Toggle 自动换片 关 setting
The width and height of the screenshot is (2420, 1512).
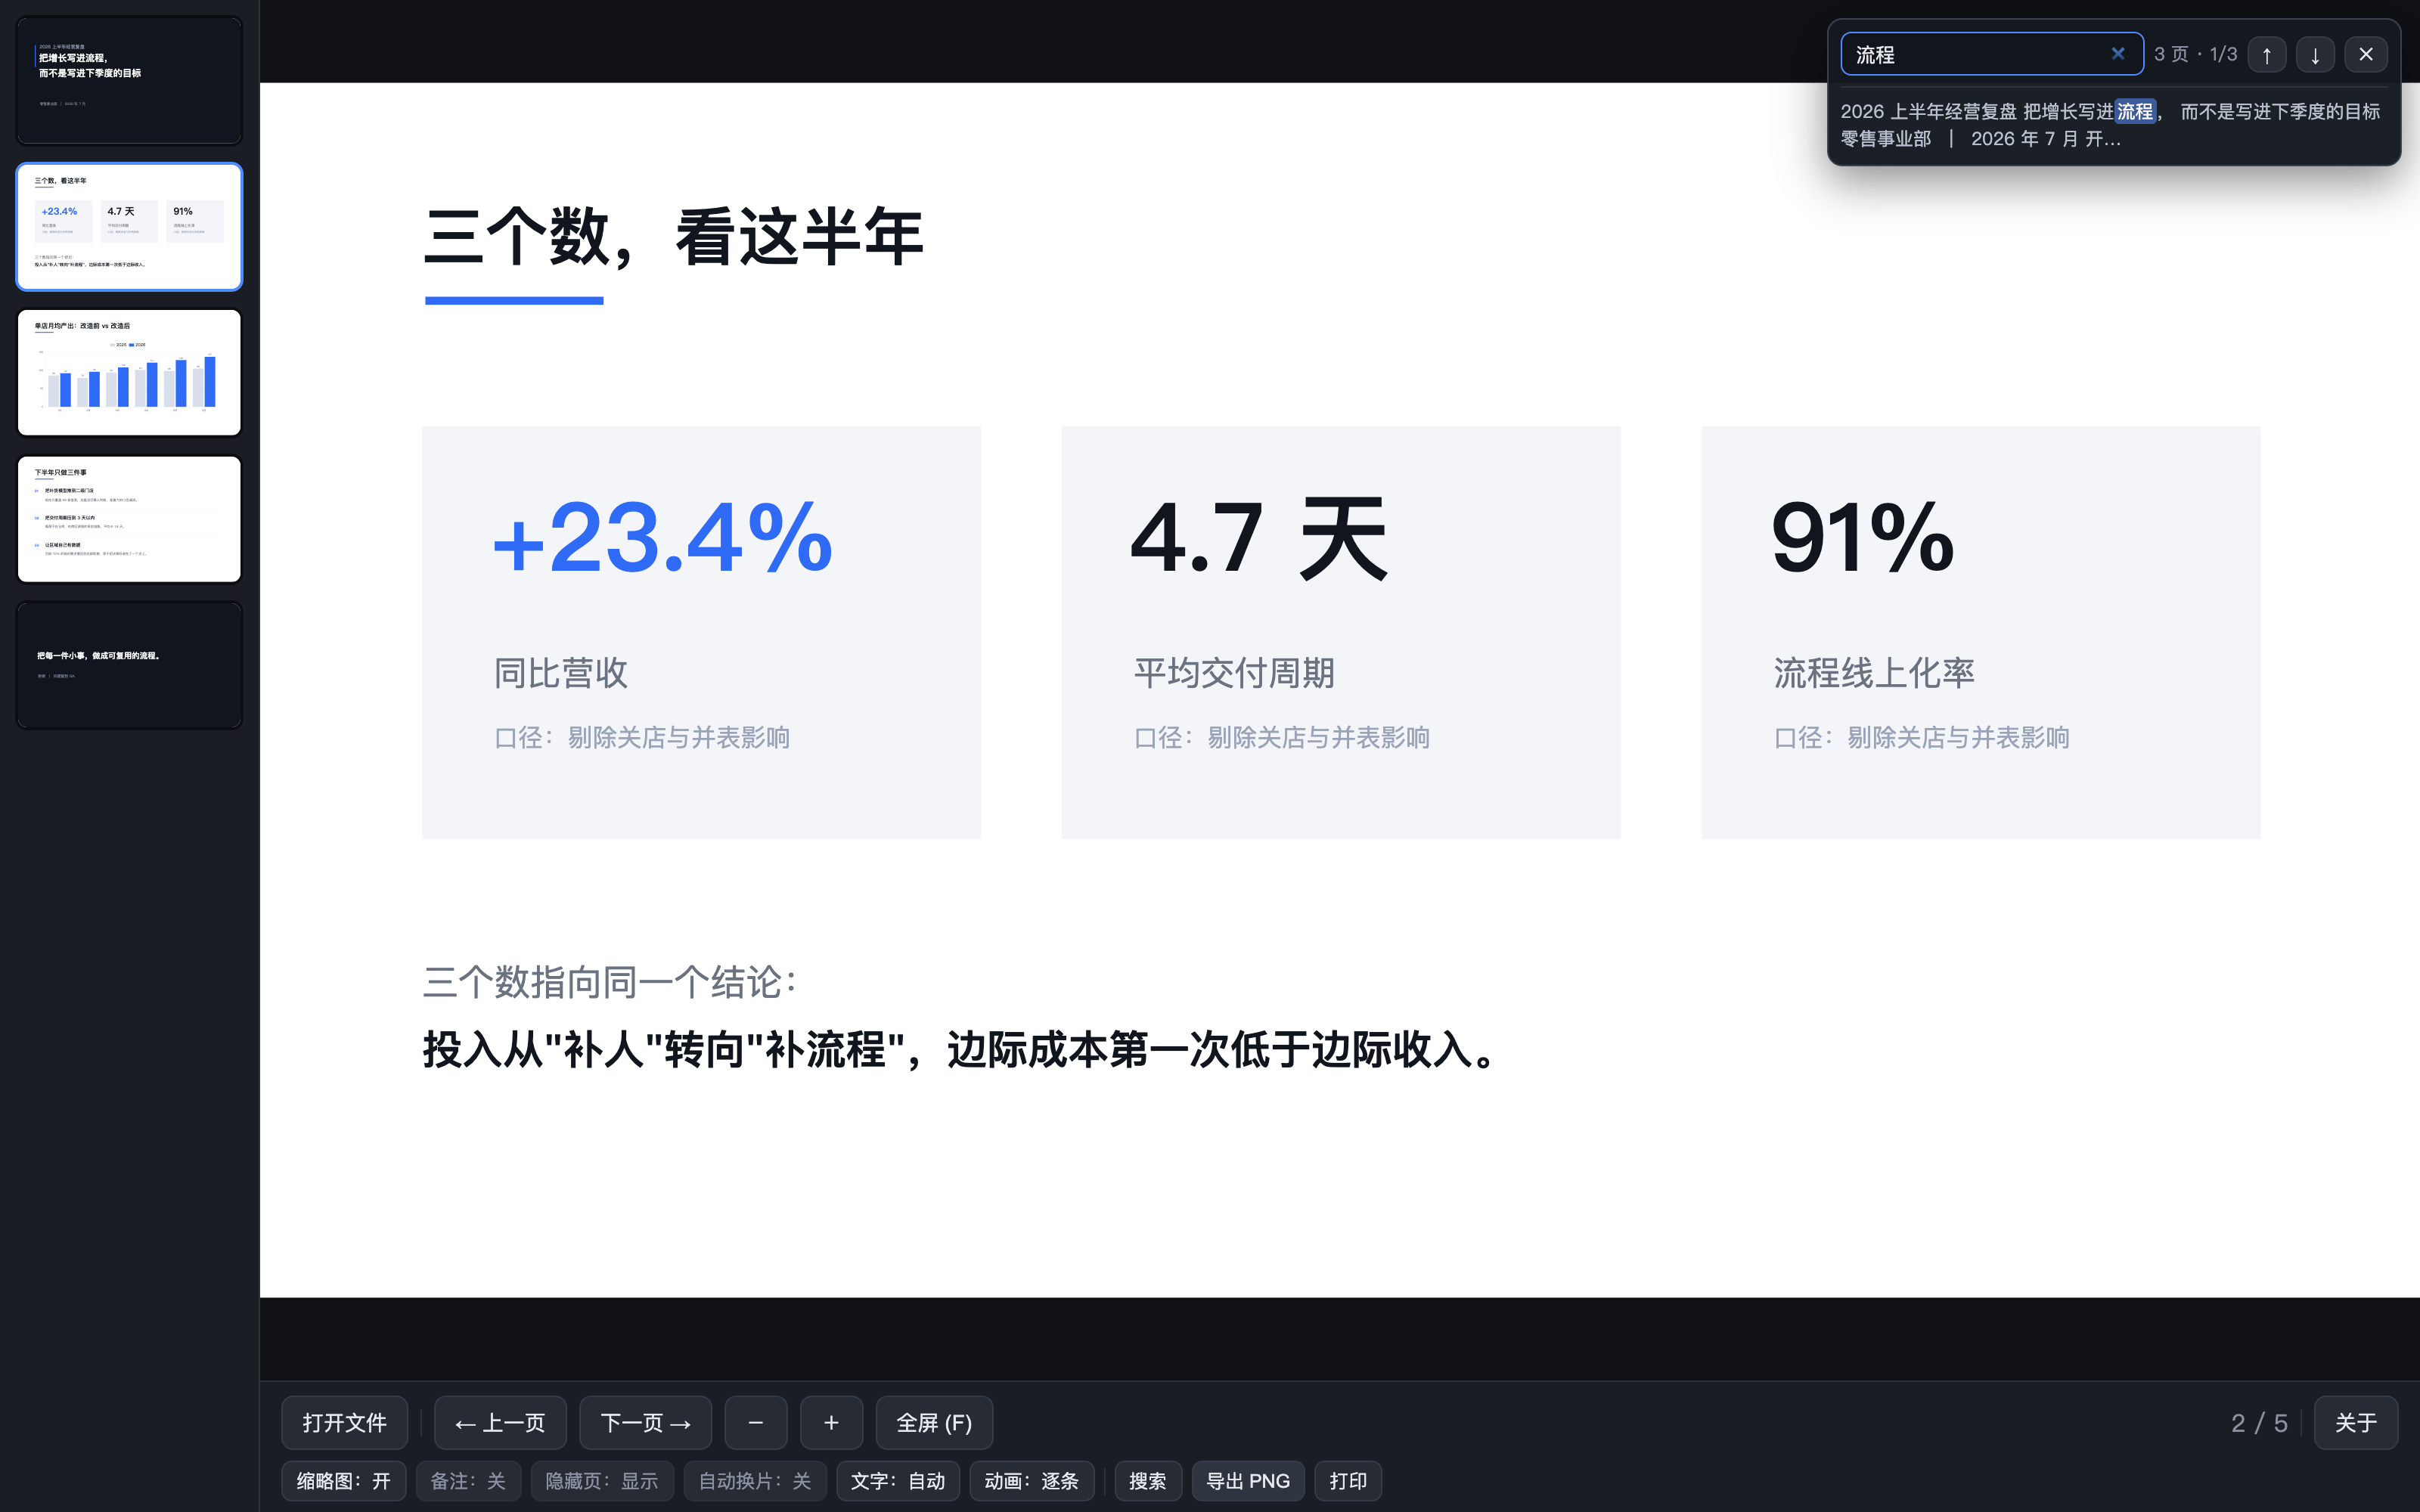pos(755,1481)
